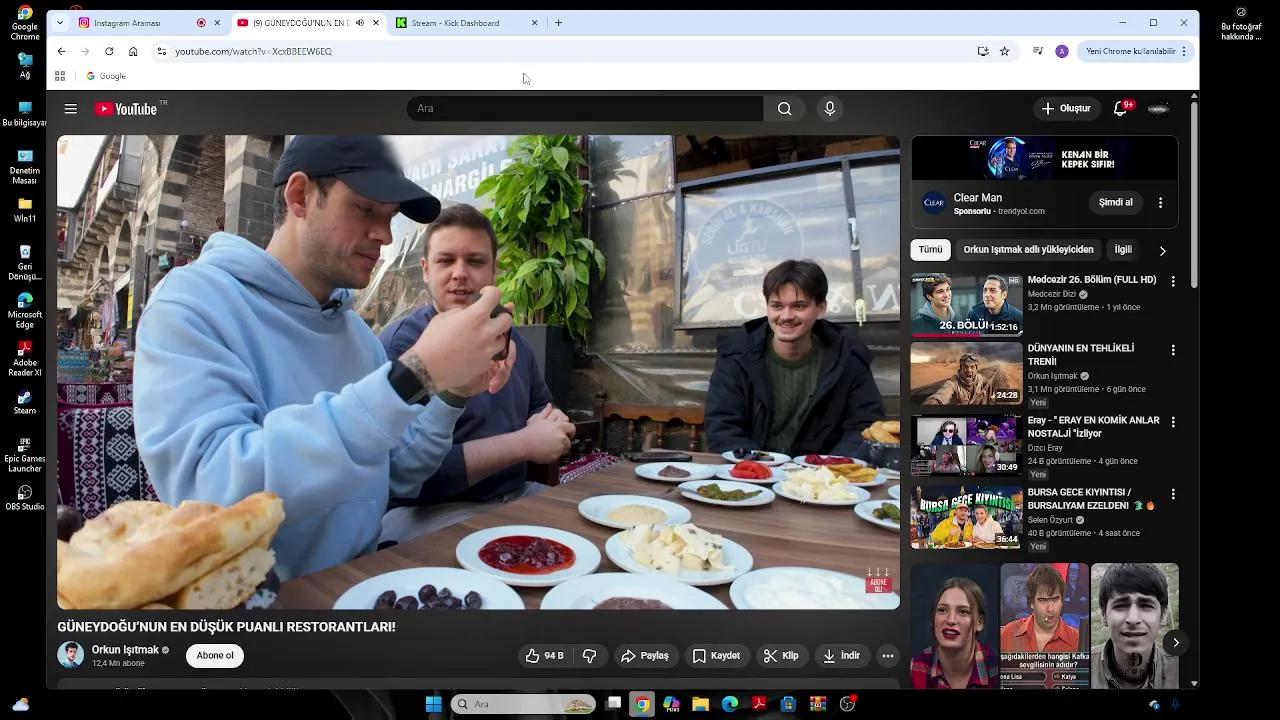
Task: Go back with Chrome back arrow
Action: pos(61,51)
